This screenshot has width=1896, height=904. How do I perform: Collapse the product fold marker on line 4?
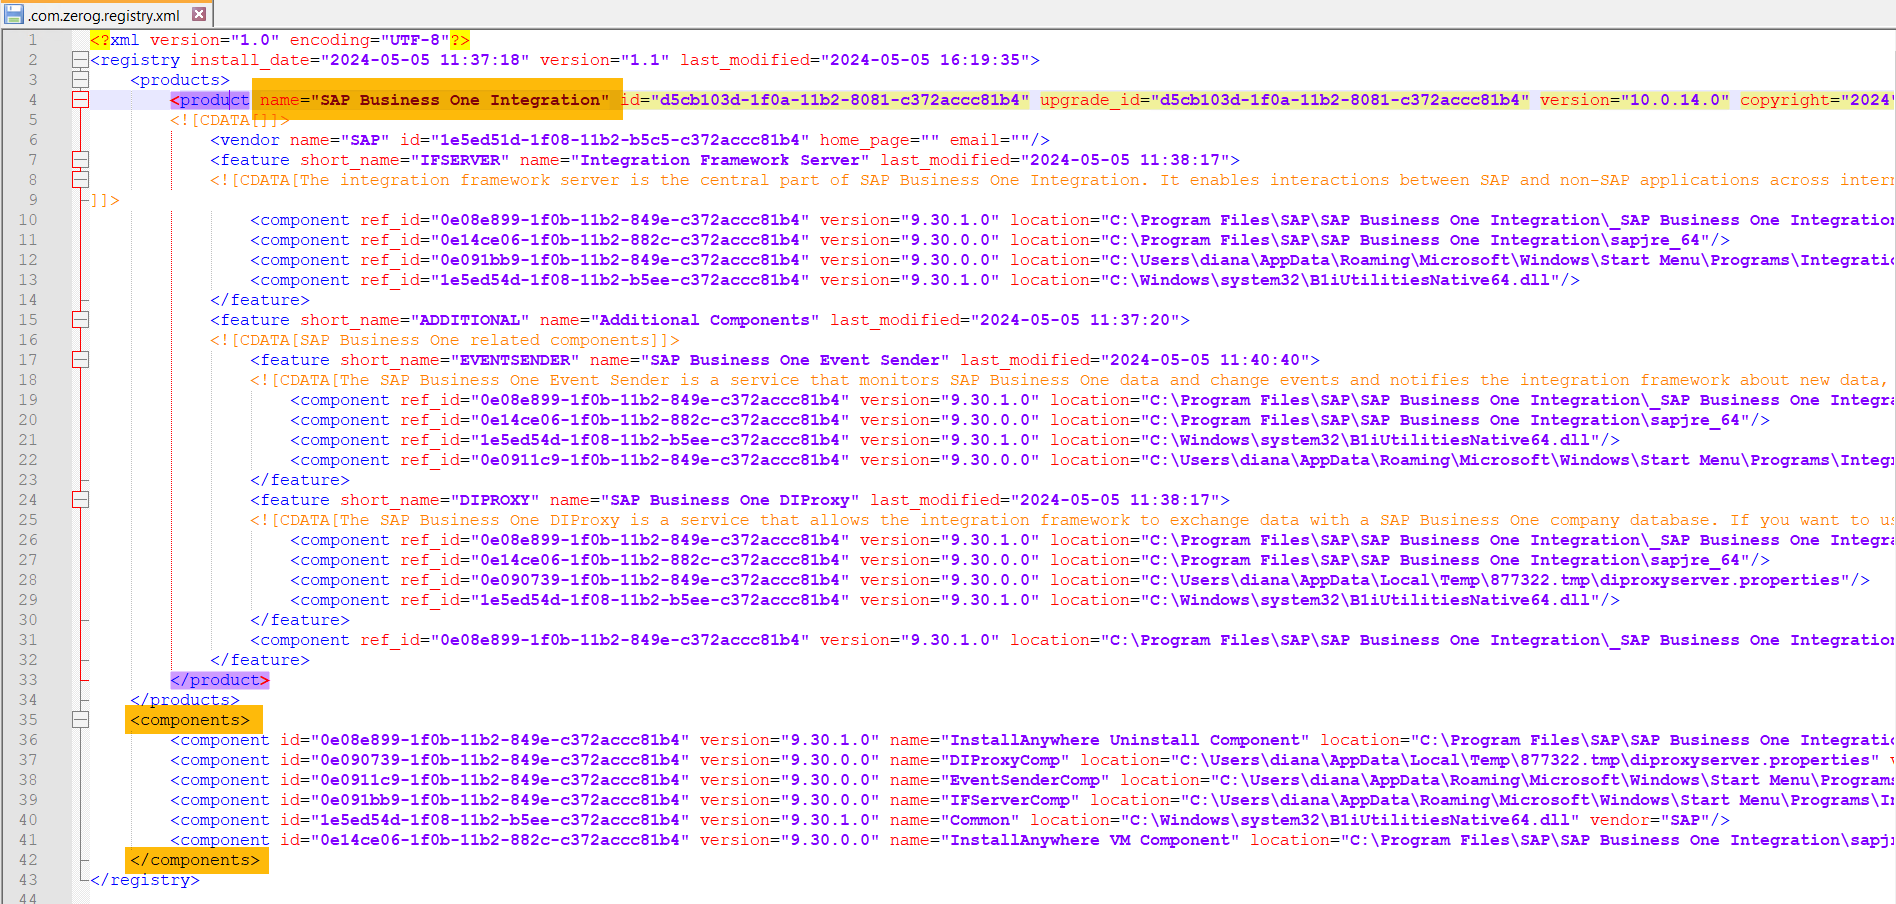click(80, 100)
